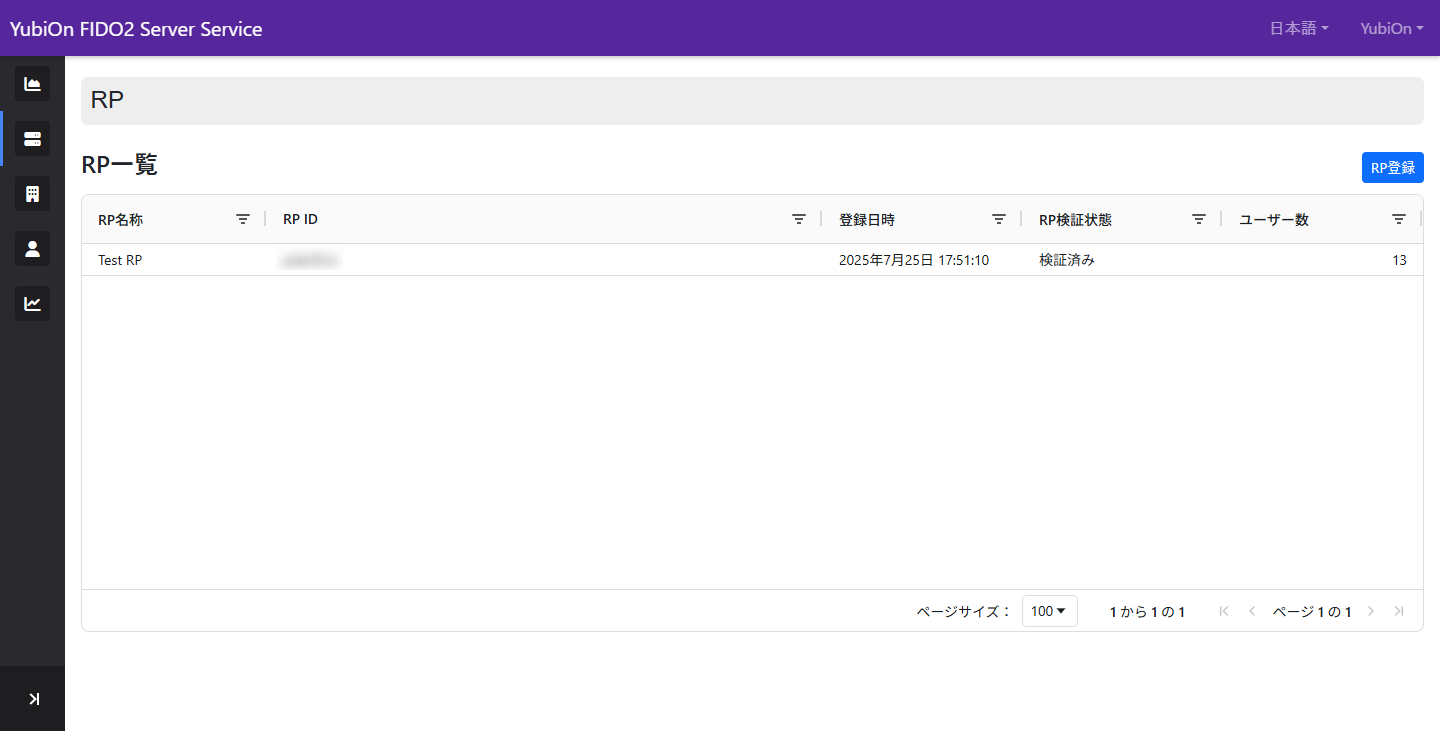Screen dimensions: 1440x731
Task: Open the dashboard area-chart sidebar icon
Action: click(x=32, y=84)
